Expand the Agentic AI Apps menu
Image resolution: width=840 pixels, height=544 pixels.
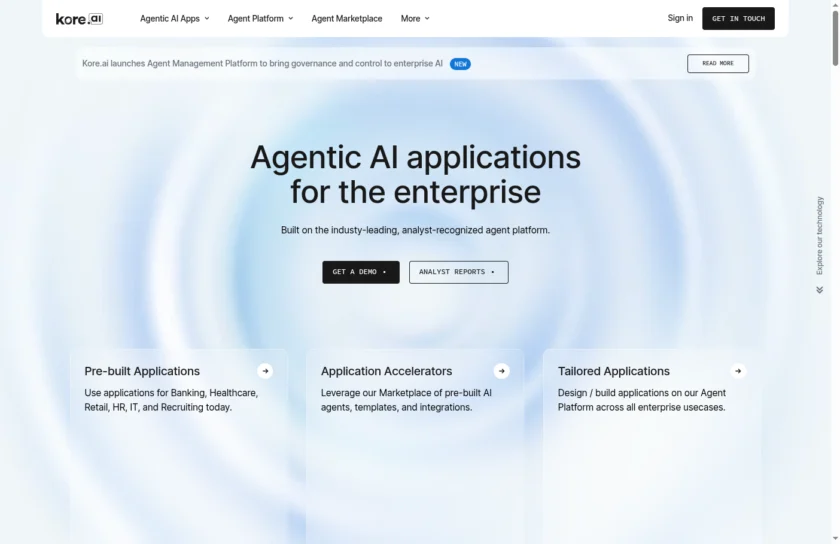[x=175, y=18]
